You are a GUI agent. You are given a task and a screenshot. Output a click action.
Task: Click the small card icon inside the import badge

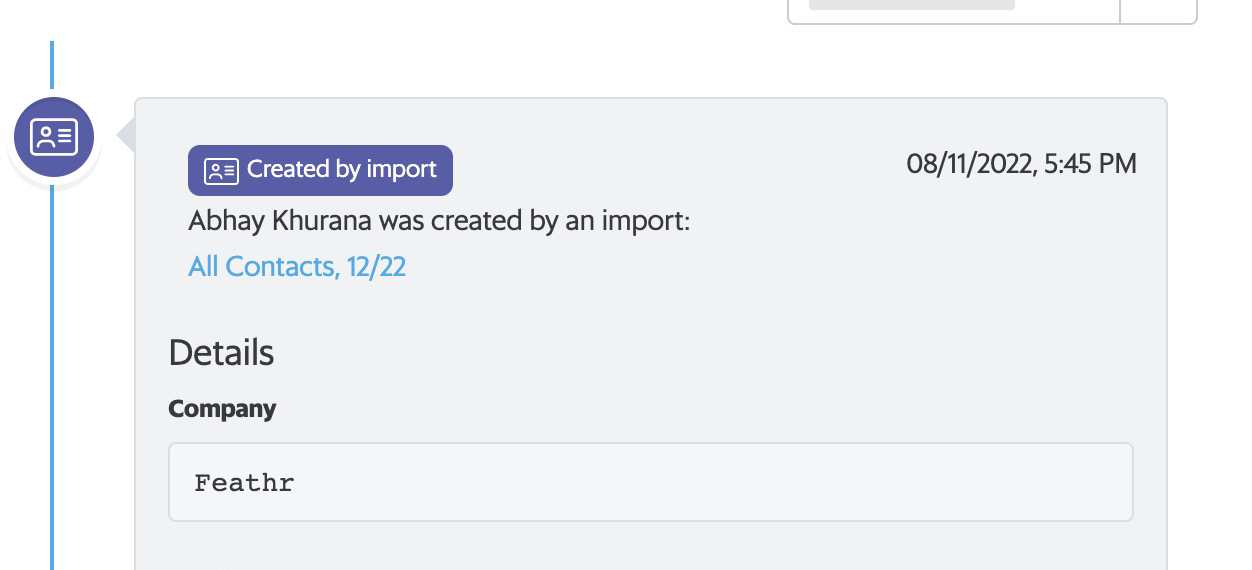220,171
